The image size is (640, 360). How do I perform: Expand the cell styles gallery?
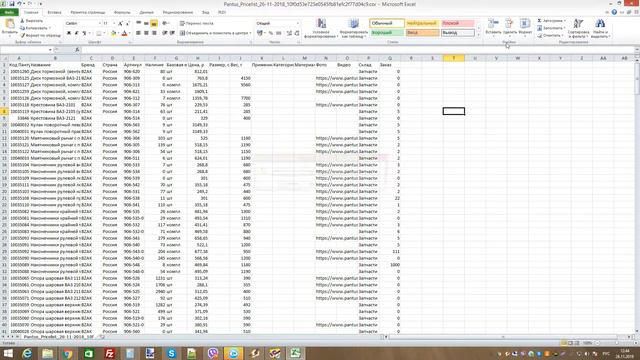[x=478, y=35]
